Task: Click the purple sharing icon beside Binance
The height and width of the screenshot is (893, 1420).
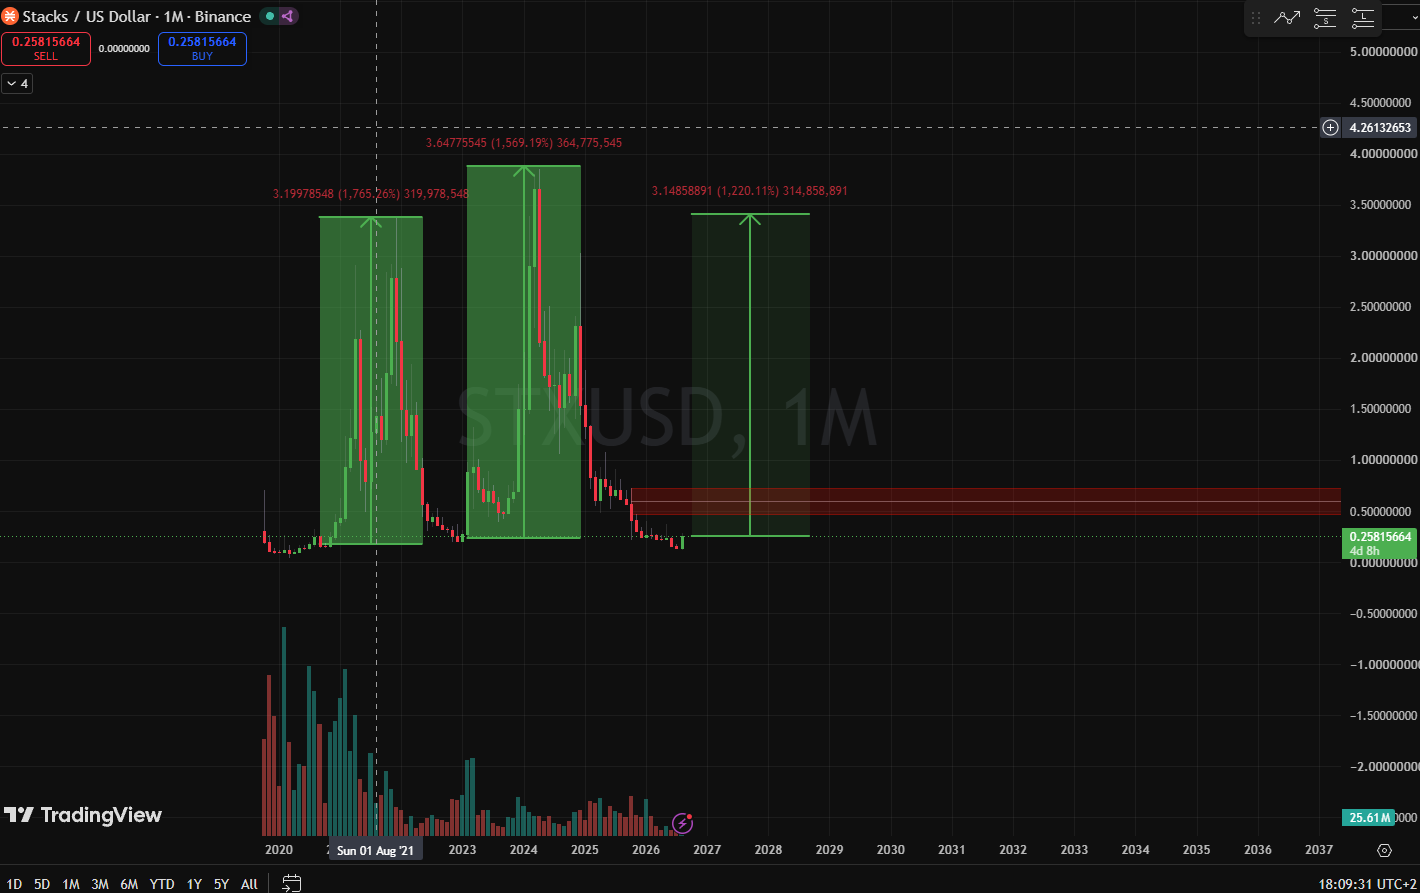Action: click(x=287, y=16)
